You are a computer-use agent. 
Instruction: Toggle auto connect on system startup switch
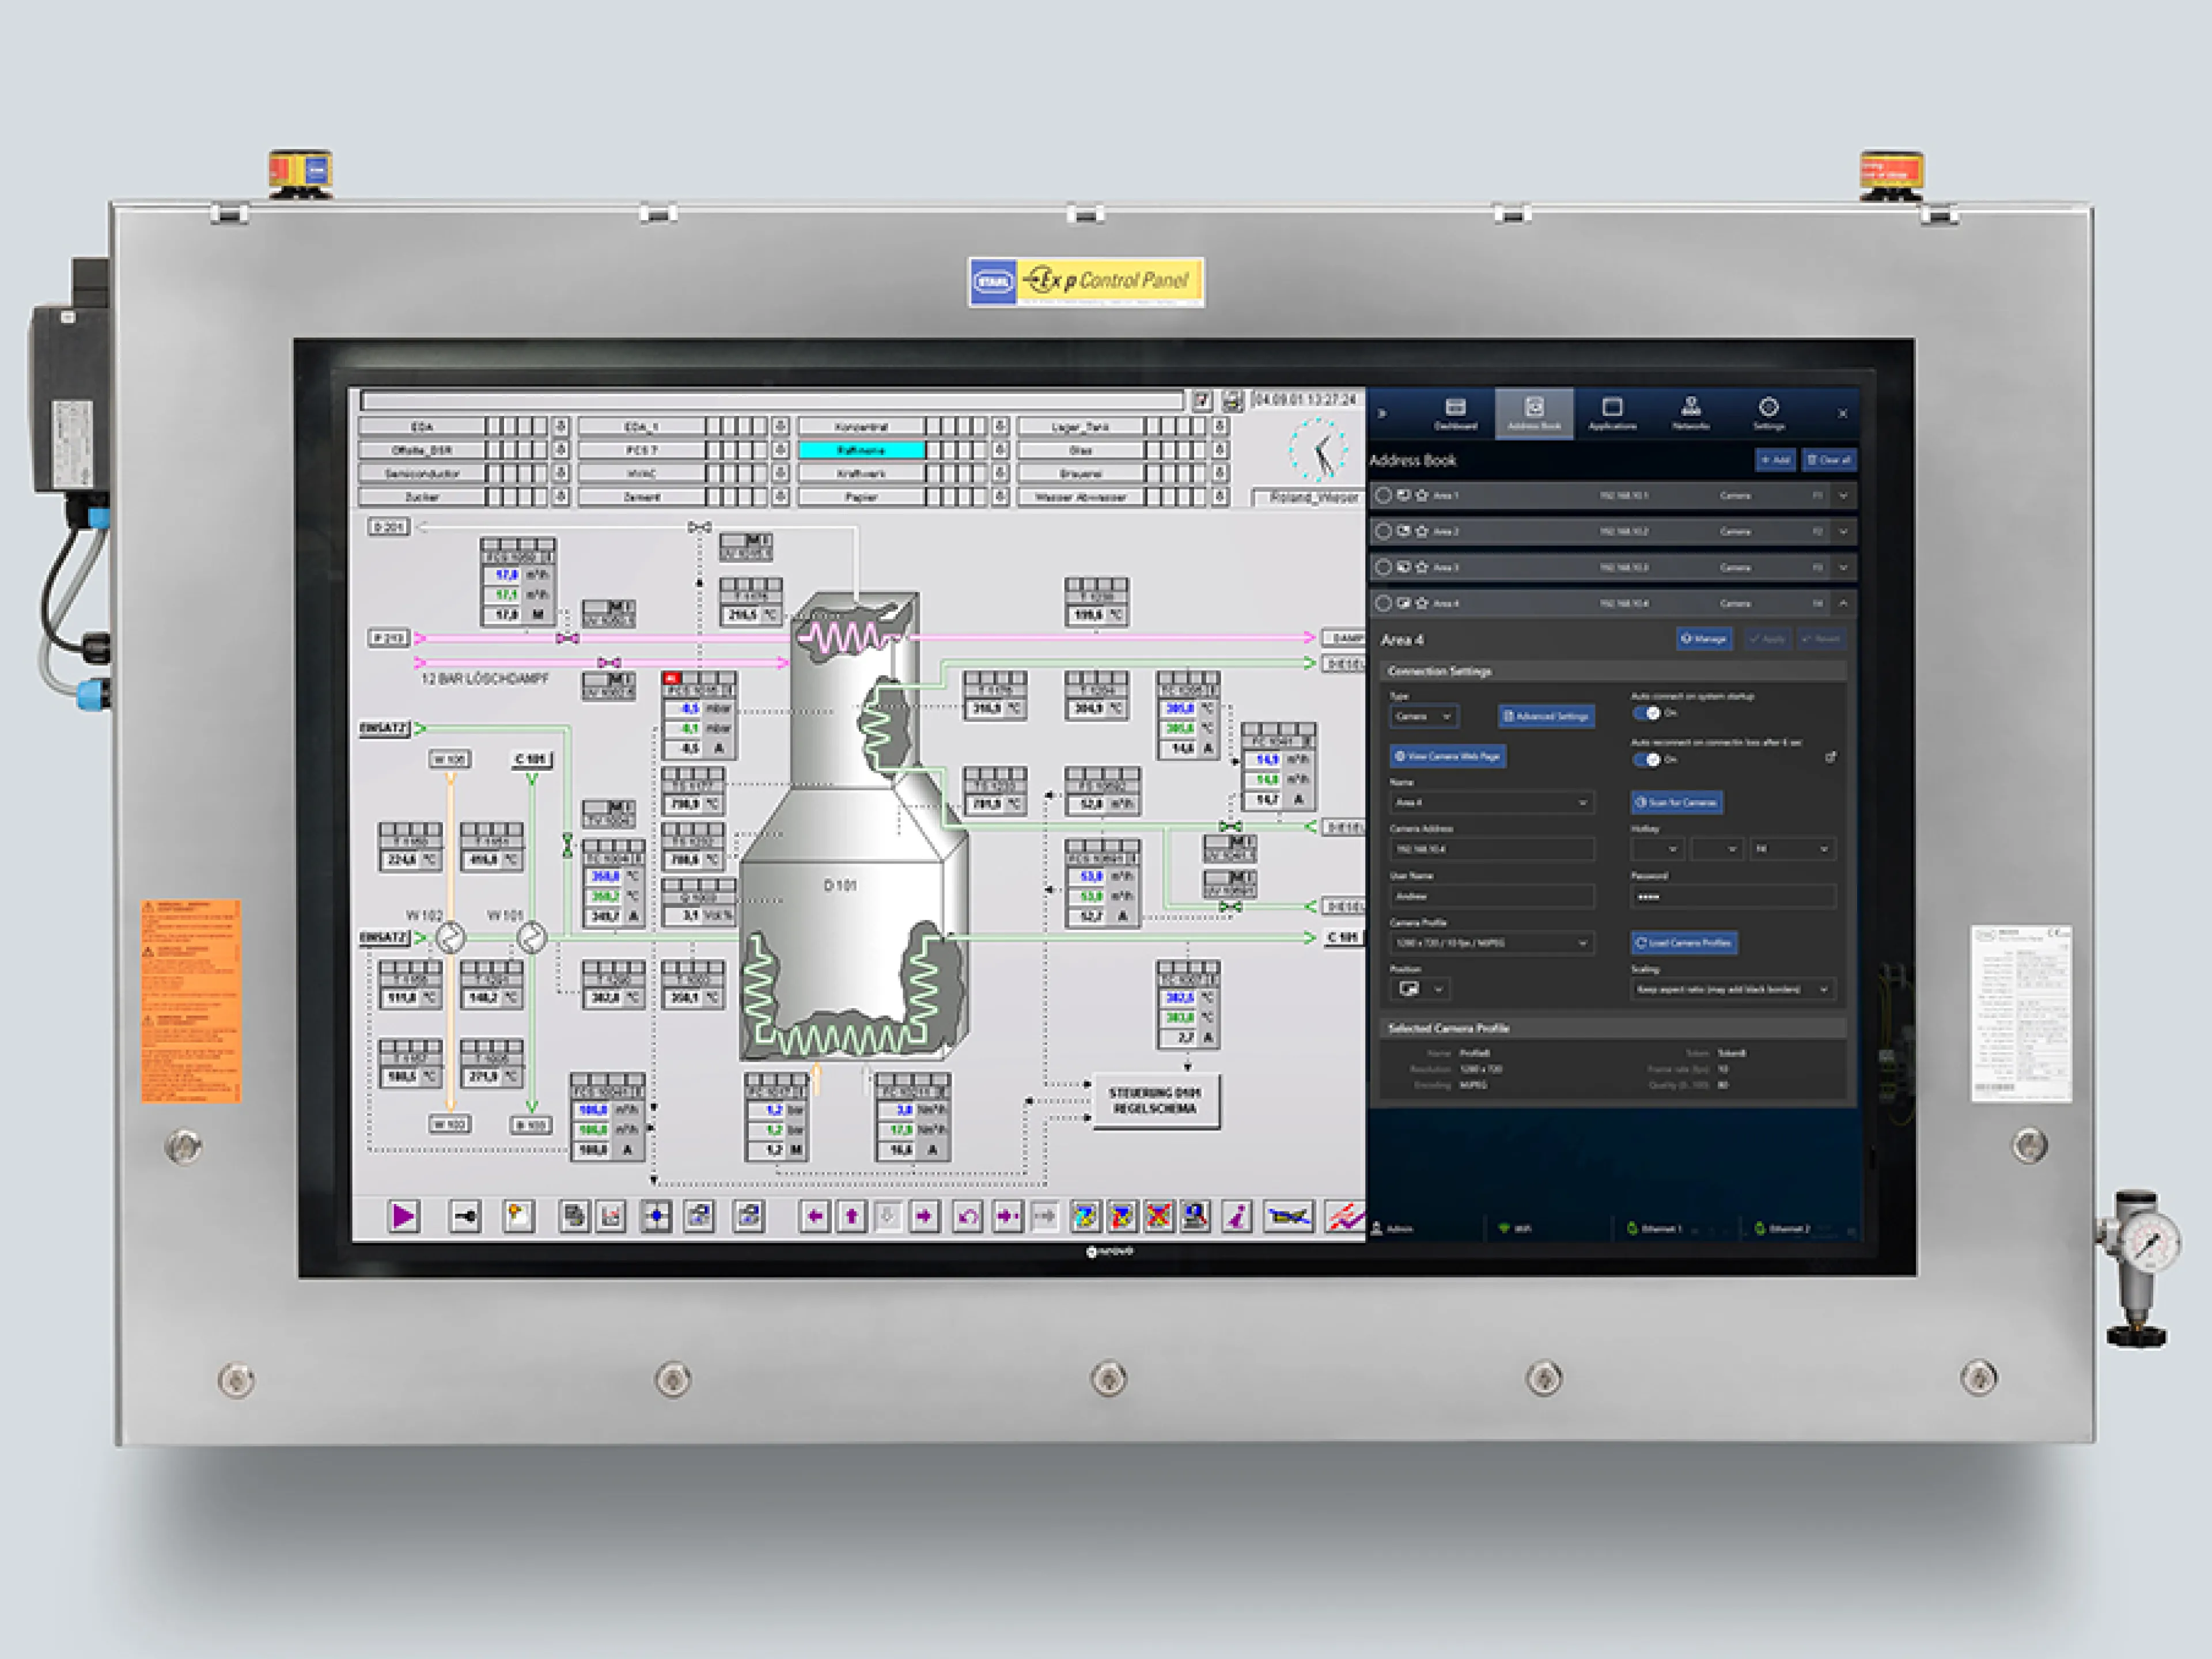(1646, 713)
